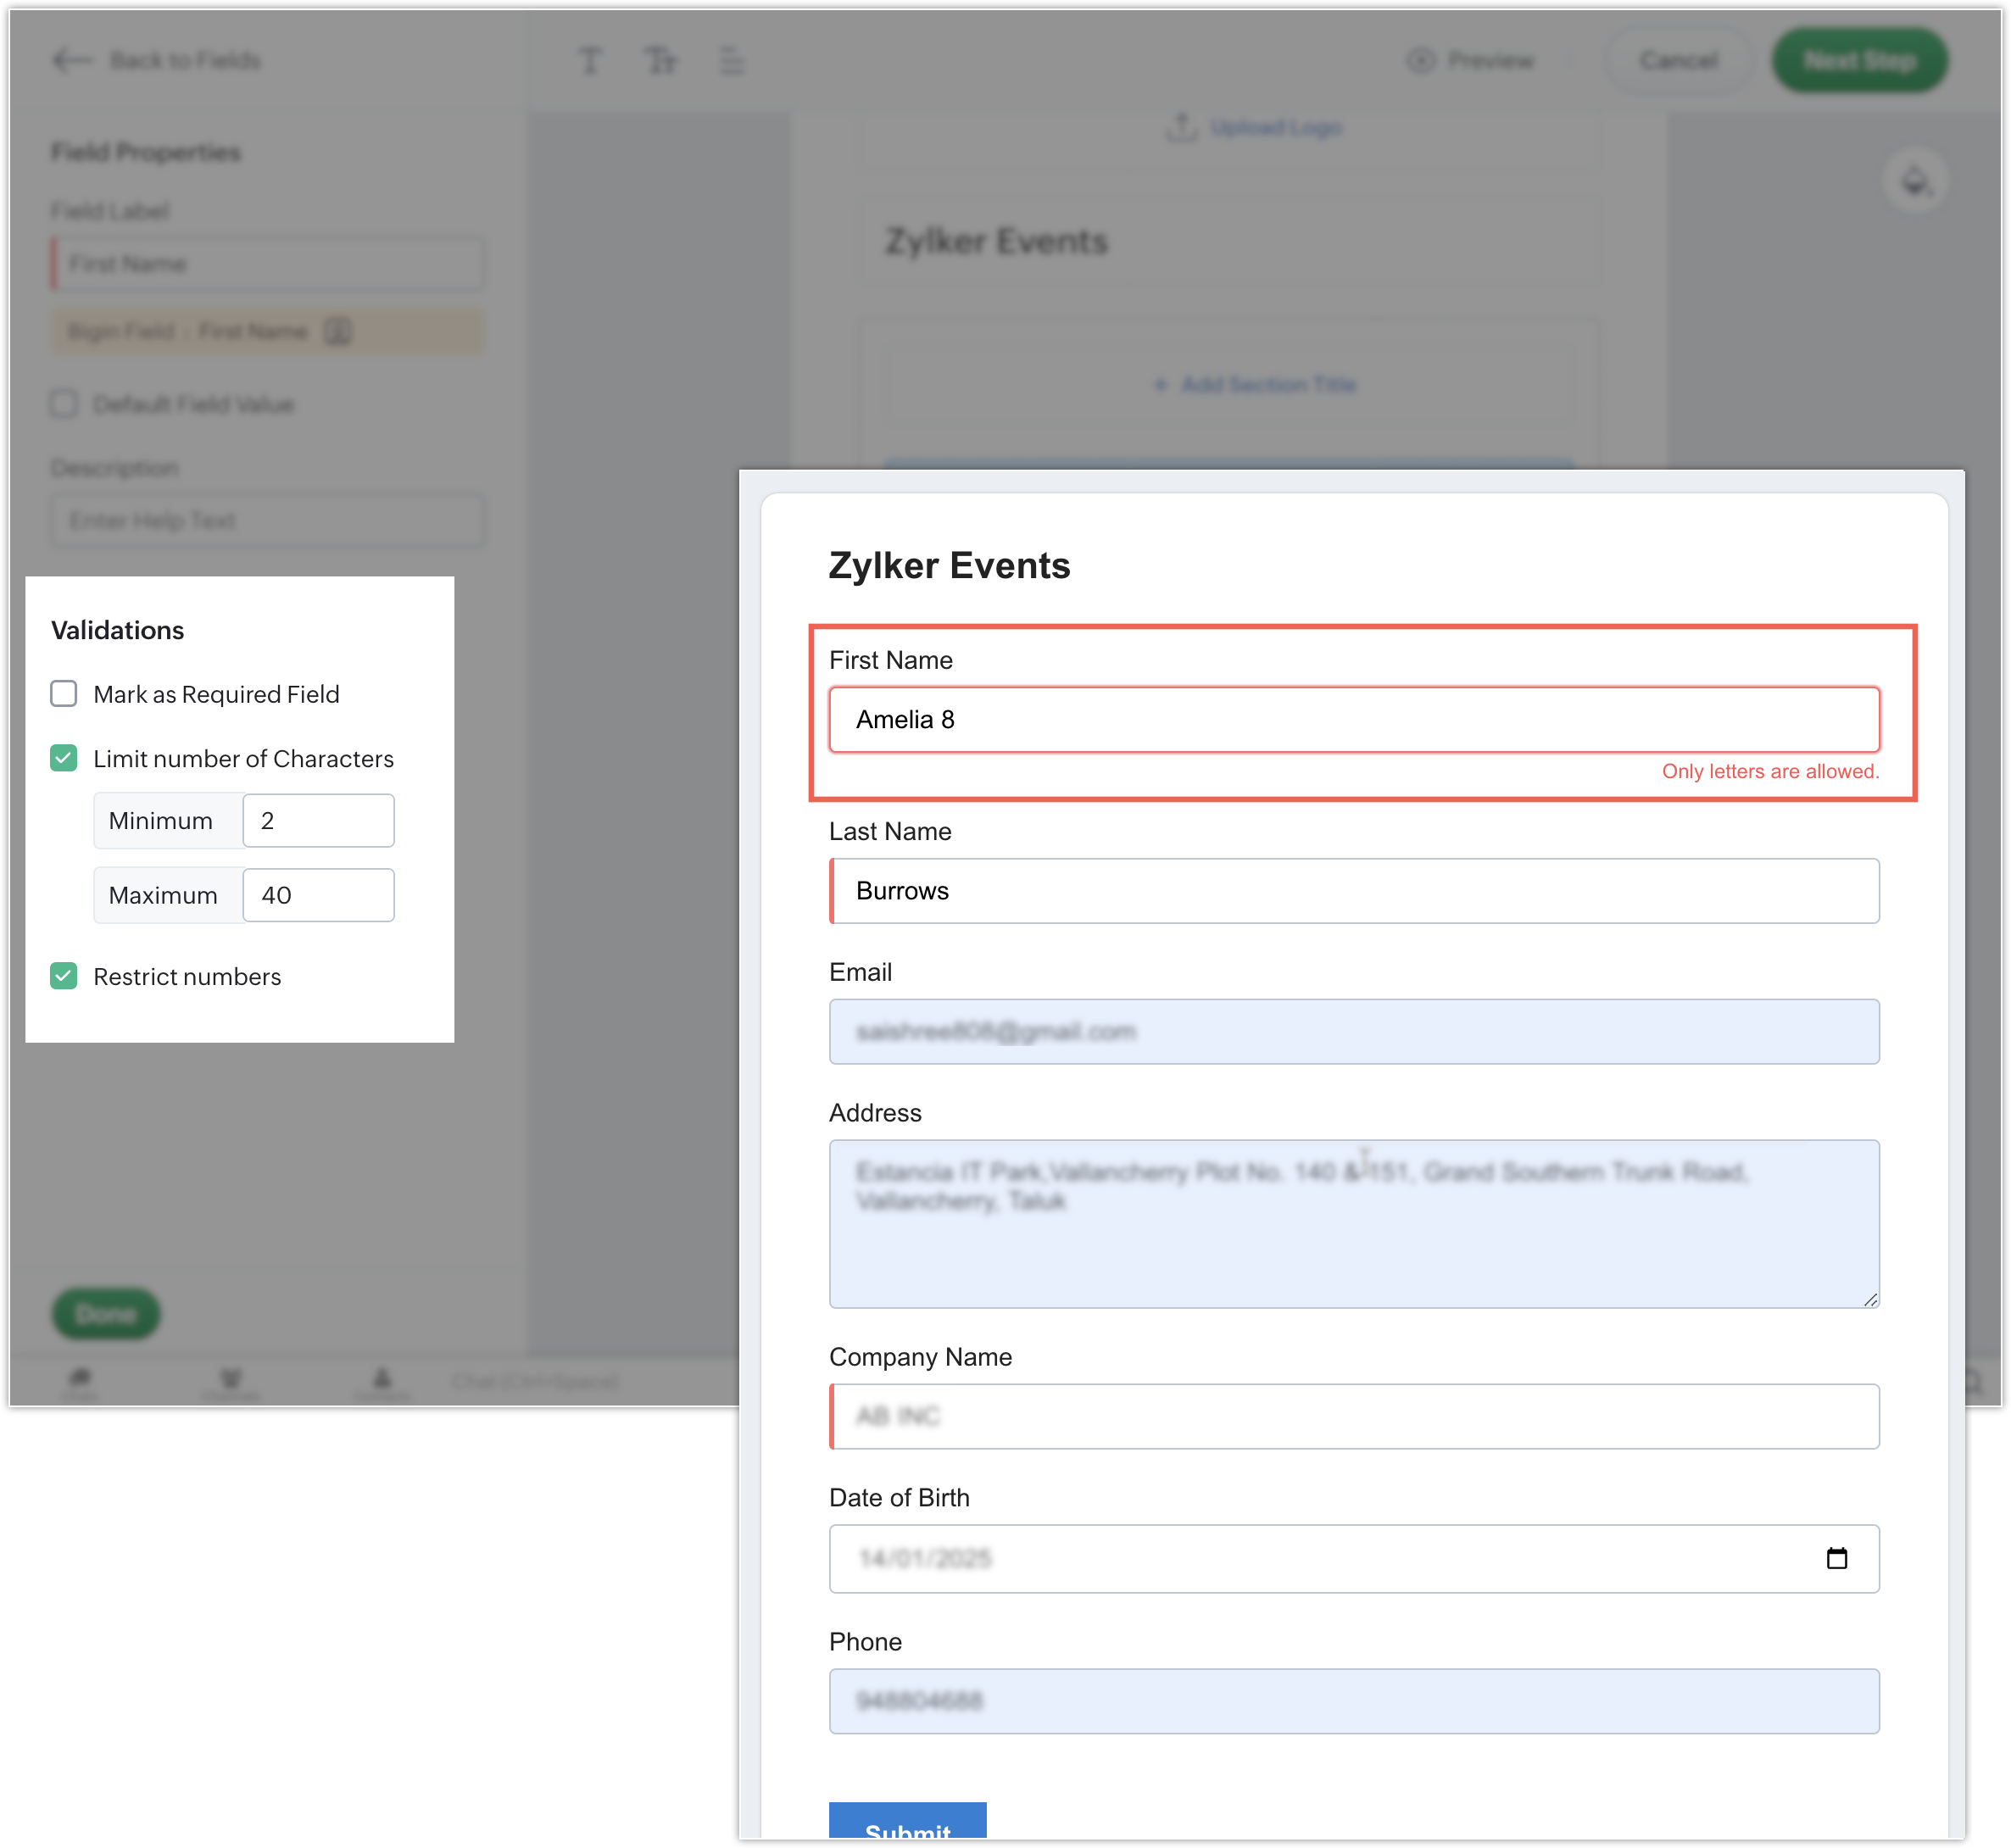Open the Date of Birth calendar picker
Image resolution: width=2011 pixels, height=1848 pixels.
coord(1836,1558)
